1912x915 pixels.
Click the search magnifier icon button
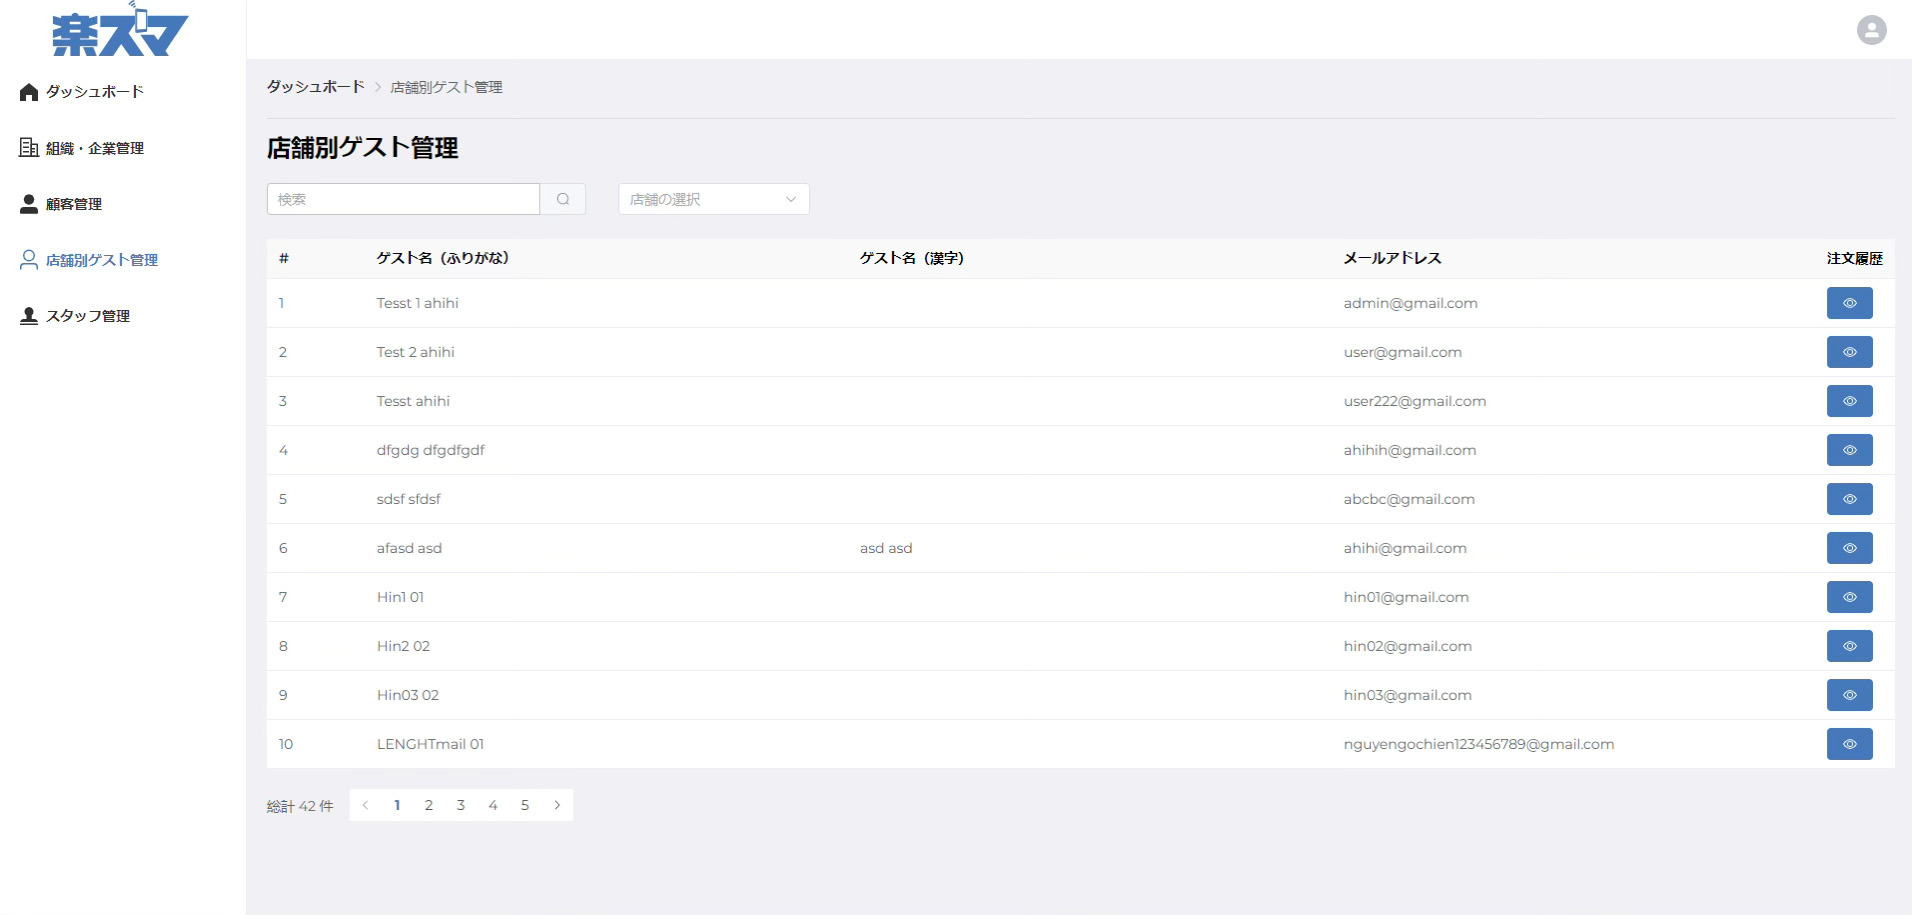(x=563, y=199)
